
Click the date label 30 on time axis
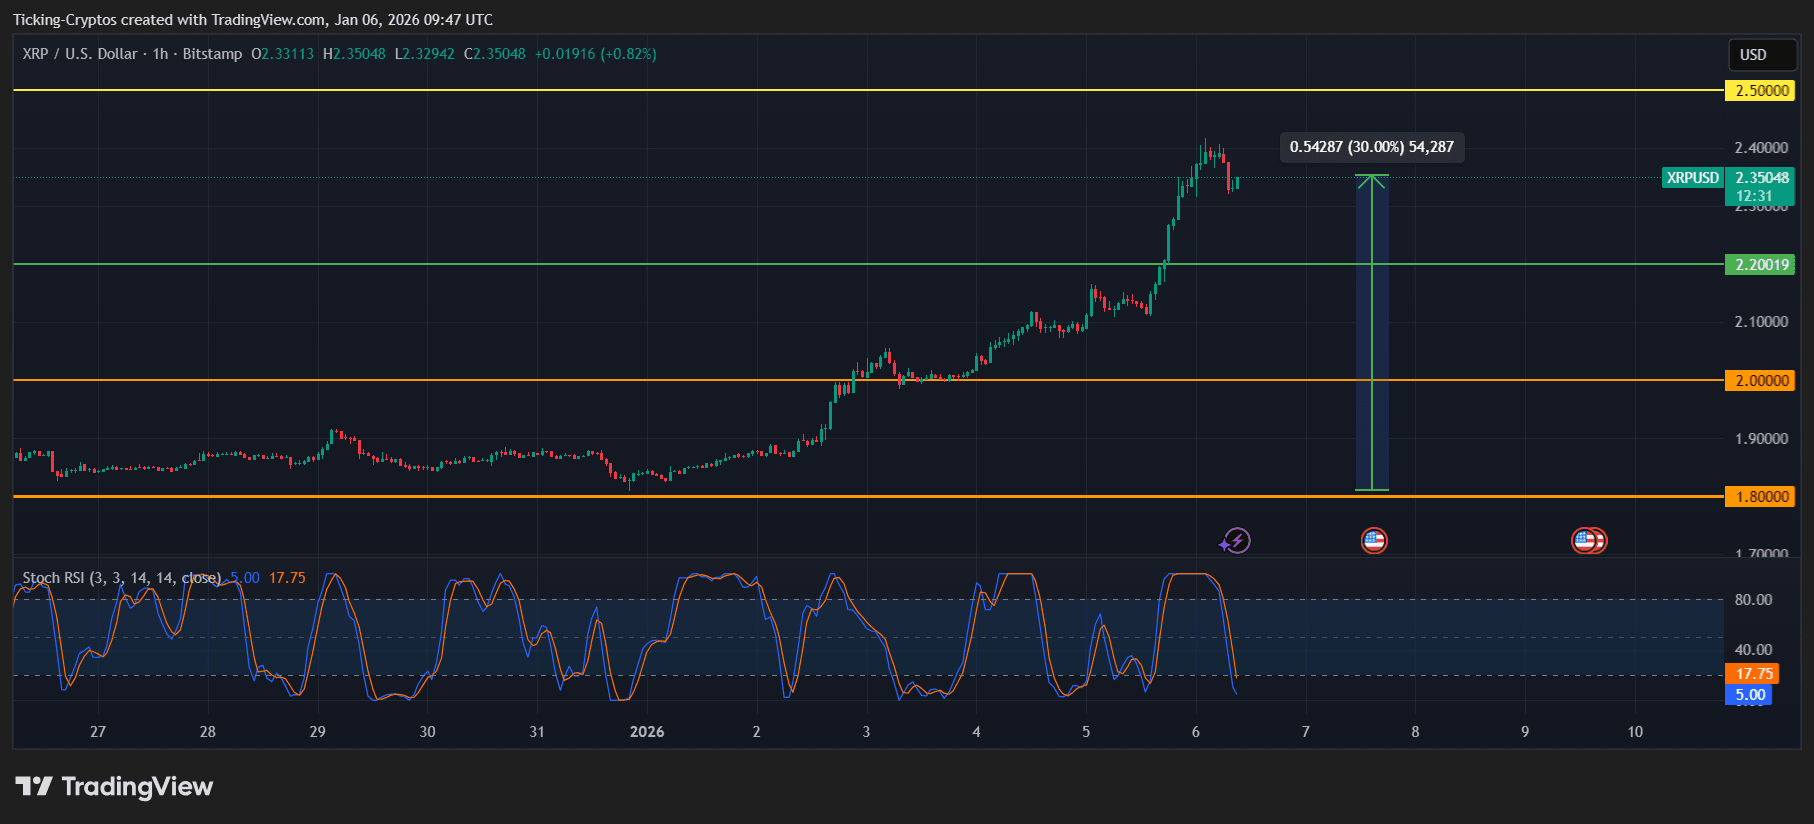click(x=428, y=732)
